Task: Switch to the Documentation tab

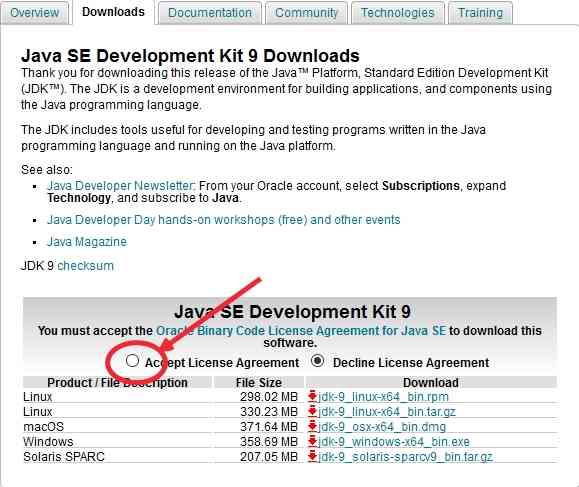Action: [x=210, y=13]
